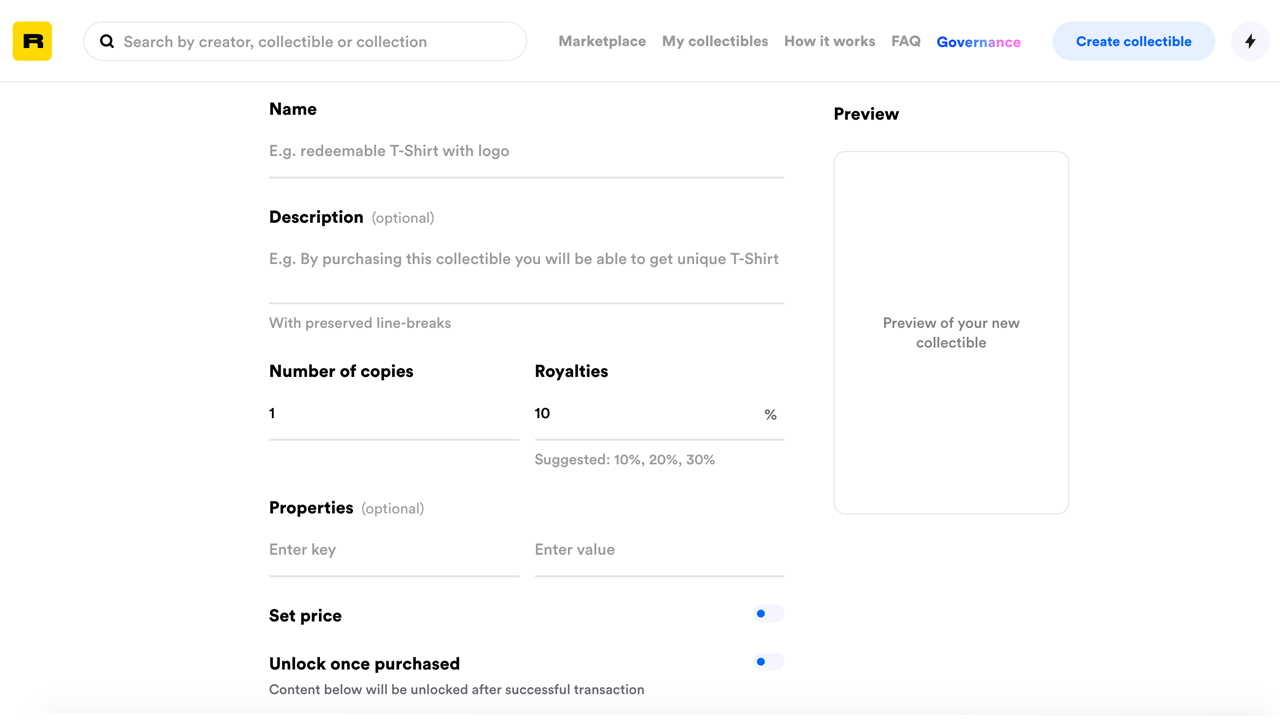Visit the FAQ page
This screenshot has width=1280, height=720.
coord(906,41)
